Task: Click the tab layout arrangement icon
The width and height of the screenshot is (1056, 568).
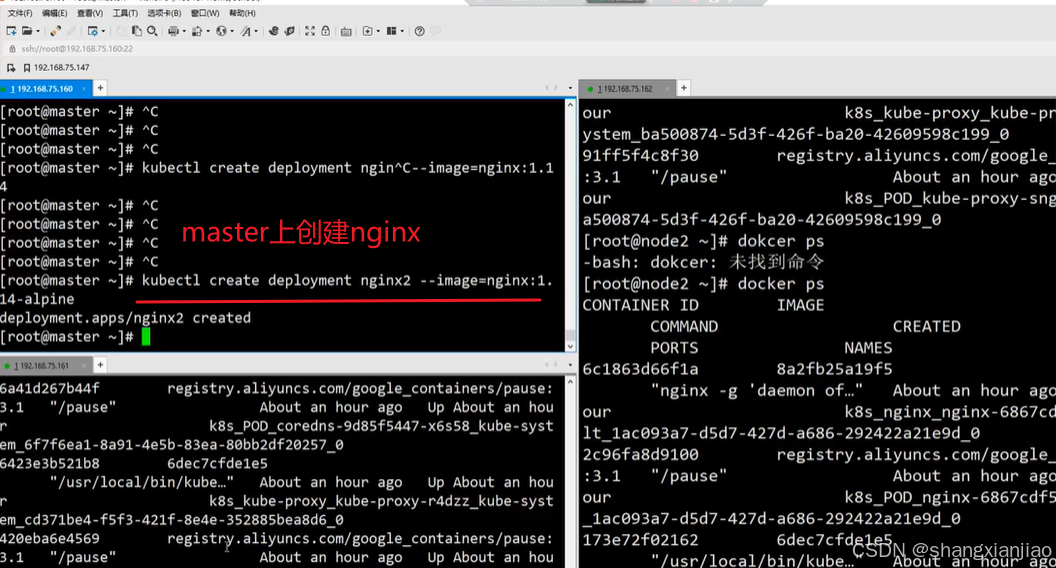Action: [391, 31]
